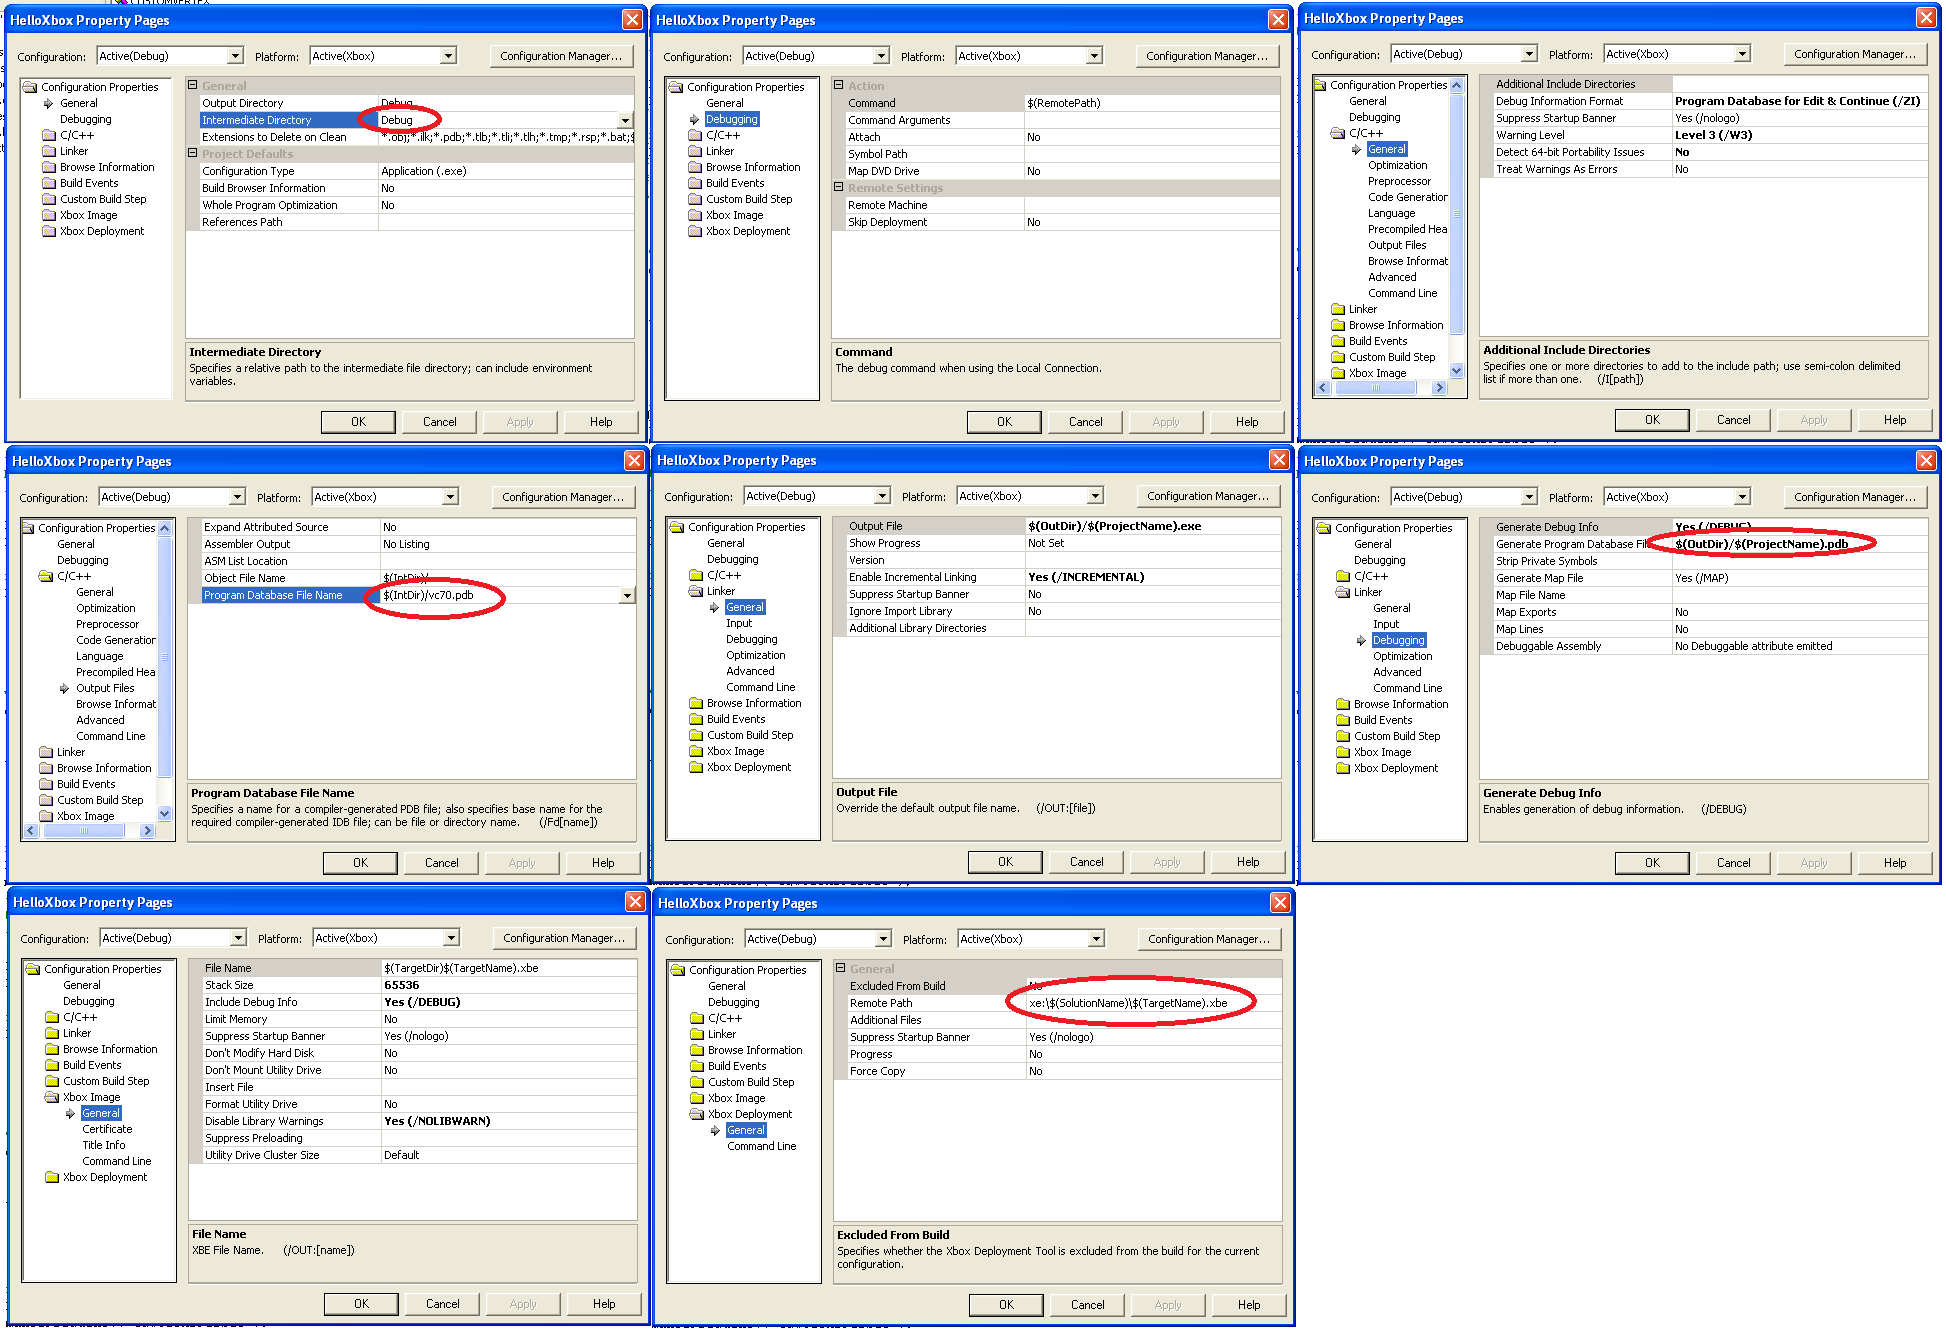Click the Force Copy property row
The width and height of the screenshot is (1946, 1331).
(1058, 1071)
